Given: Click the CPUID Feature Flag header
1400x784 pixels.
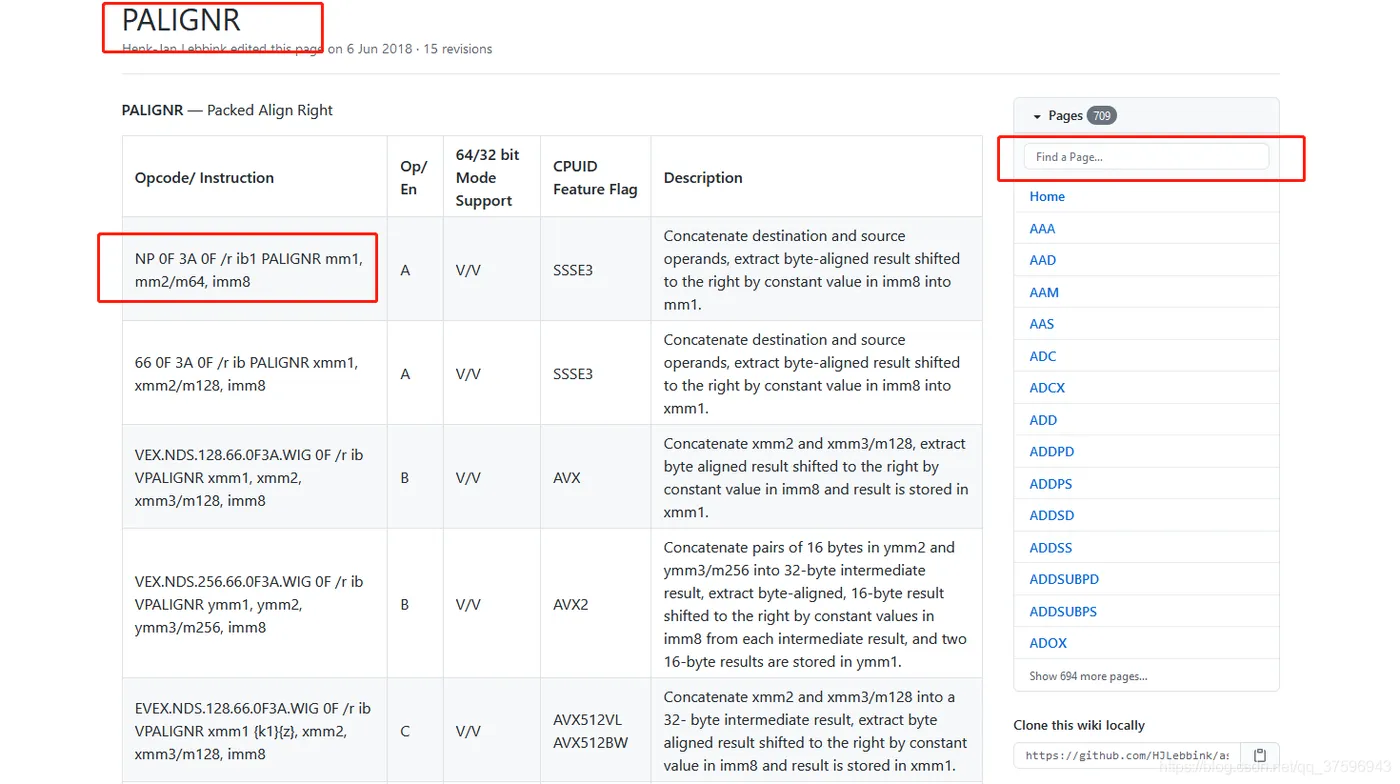Looking at the screenshot, I should (x=595, y=178).
